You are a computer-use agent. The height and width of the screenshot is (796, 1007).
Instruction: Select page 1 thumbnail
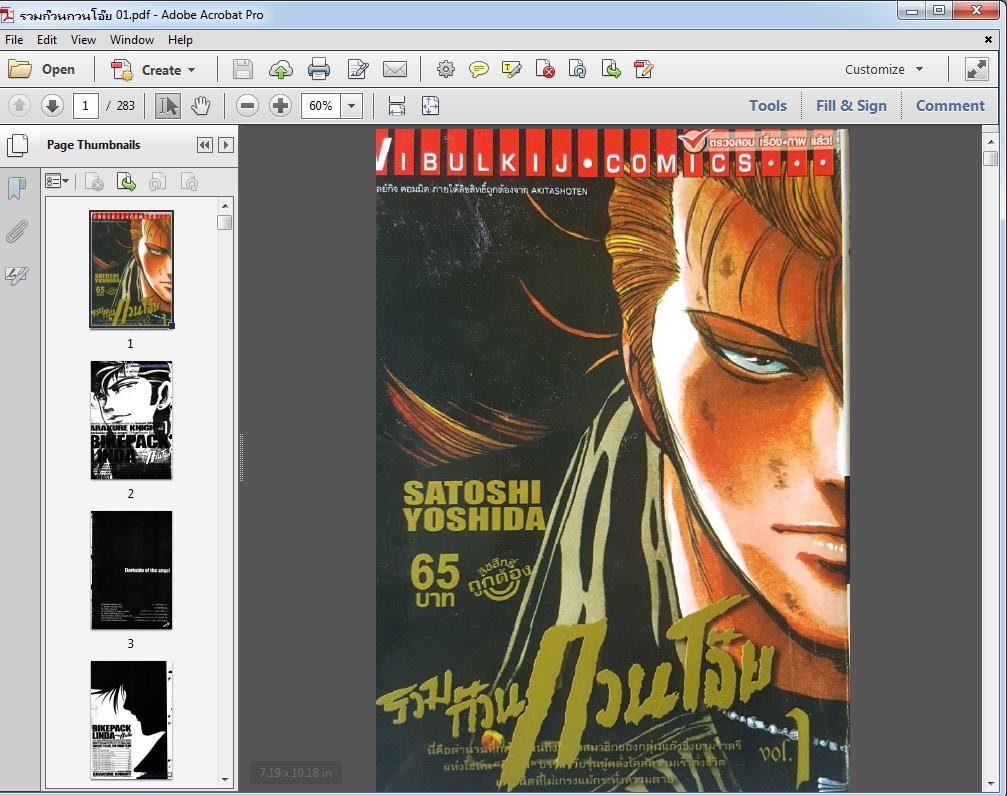click(132, 269)
